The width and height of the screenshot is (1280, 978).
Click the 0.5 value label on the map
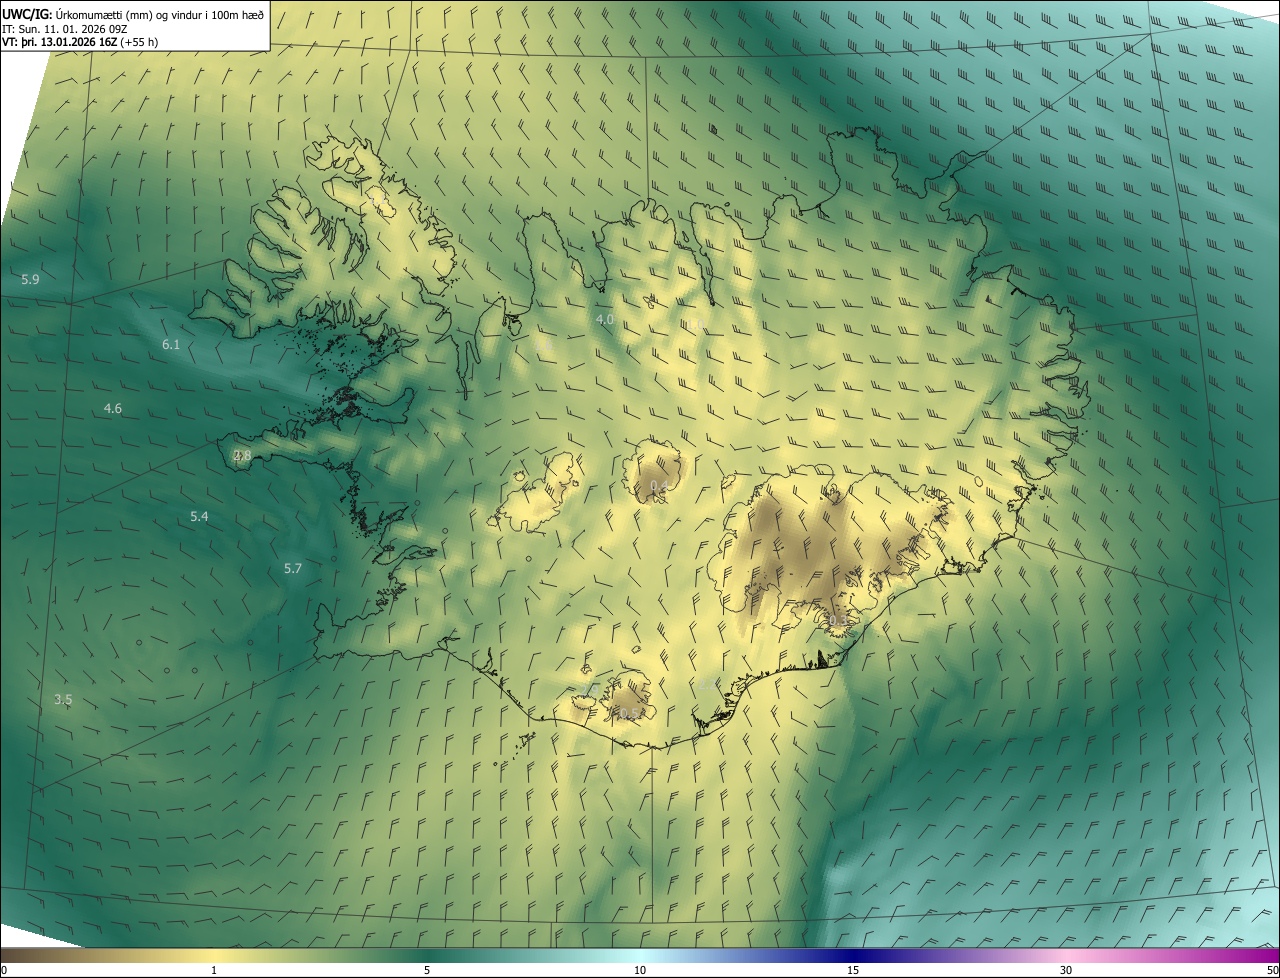629,713
